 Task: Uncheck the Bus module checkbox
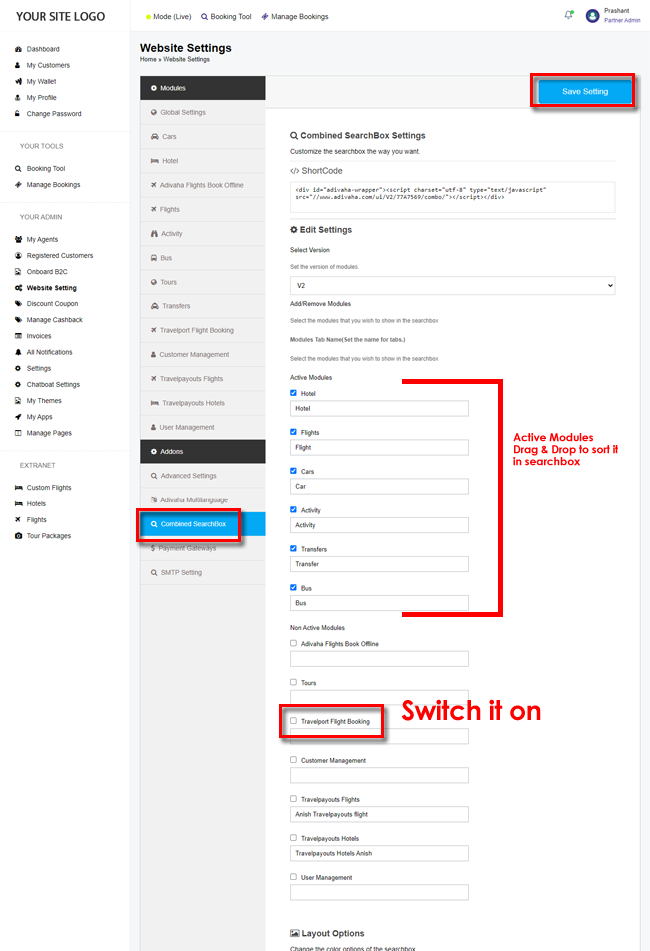click(x=293, y=587)
